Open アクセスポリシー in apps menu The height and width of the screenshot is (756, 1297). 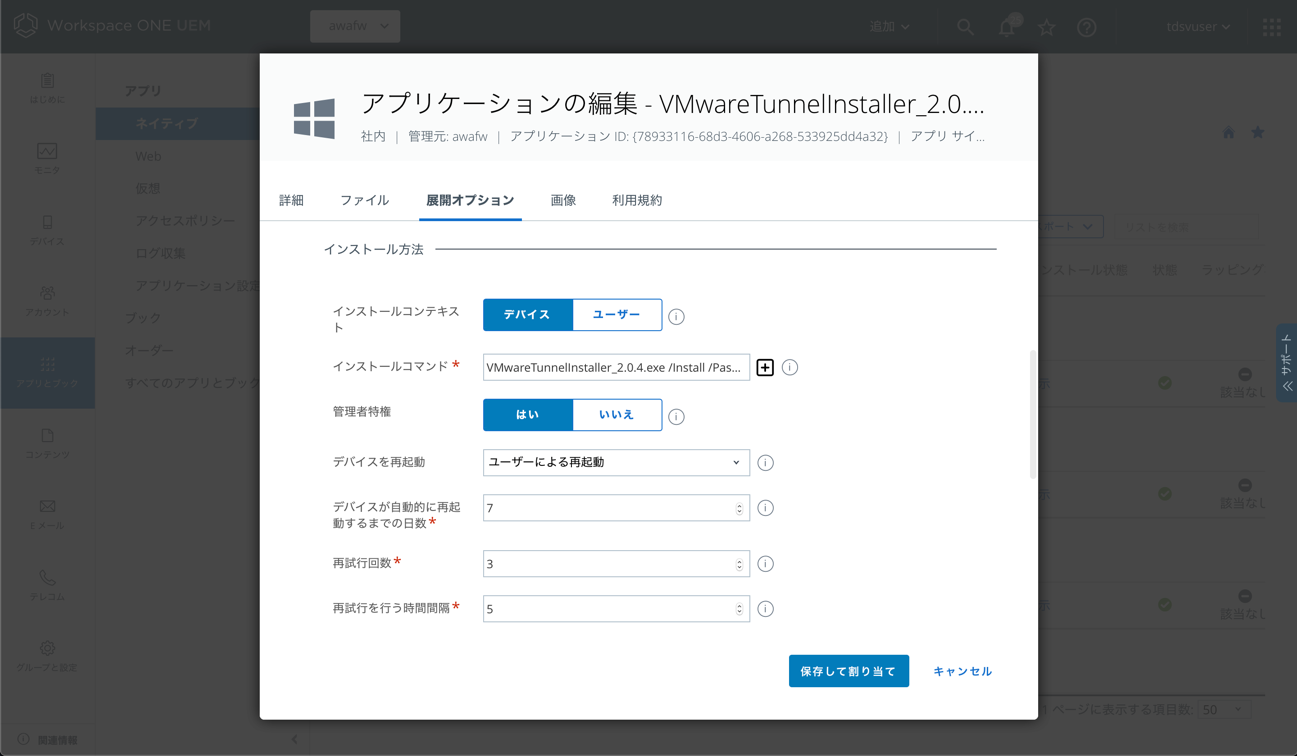pyautogui.click(x=185, y=221)
